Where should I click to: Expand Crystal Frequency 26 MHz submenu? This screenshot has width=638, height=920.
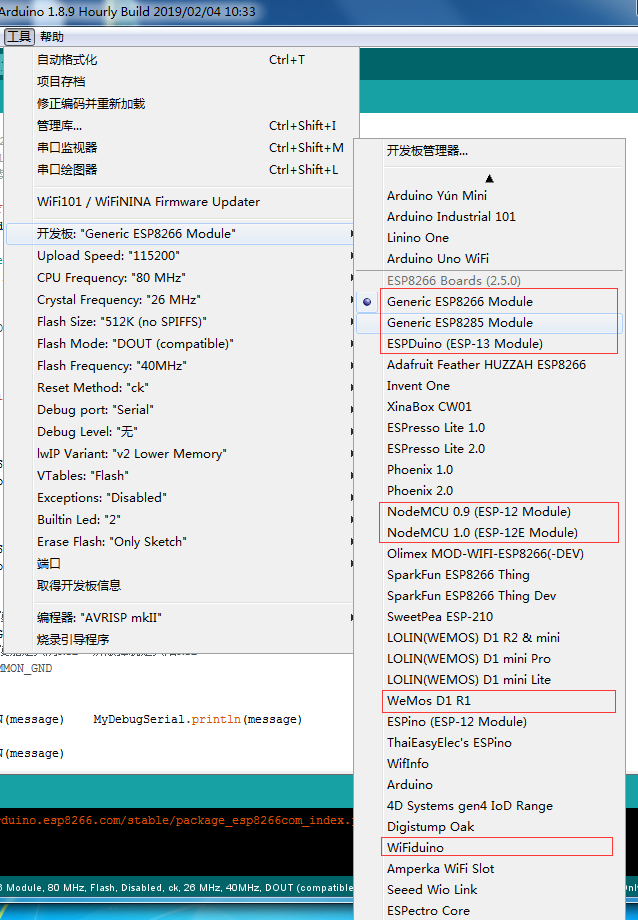click(x=180, y=300)
